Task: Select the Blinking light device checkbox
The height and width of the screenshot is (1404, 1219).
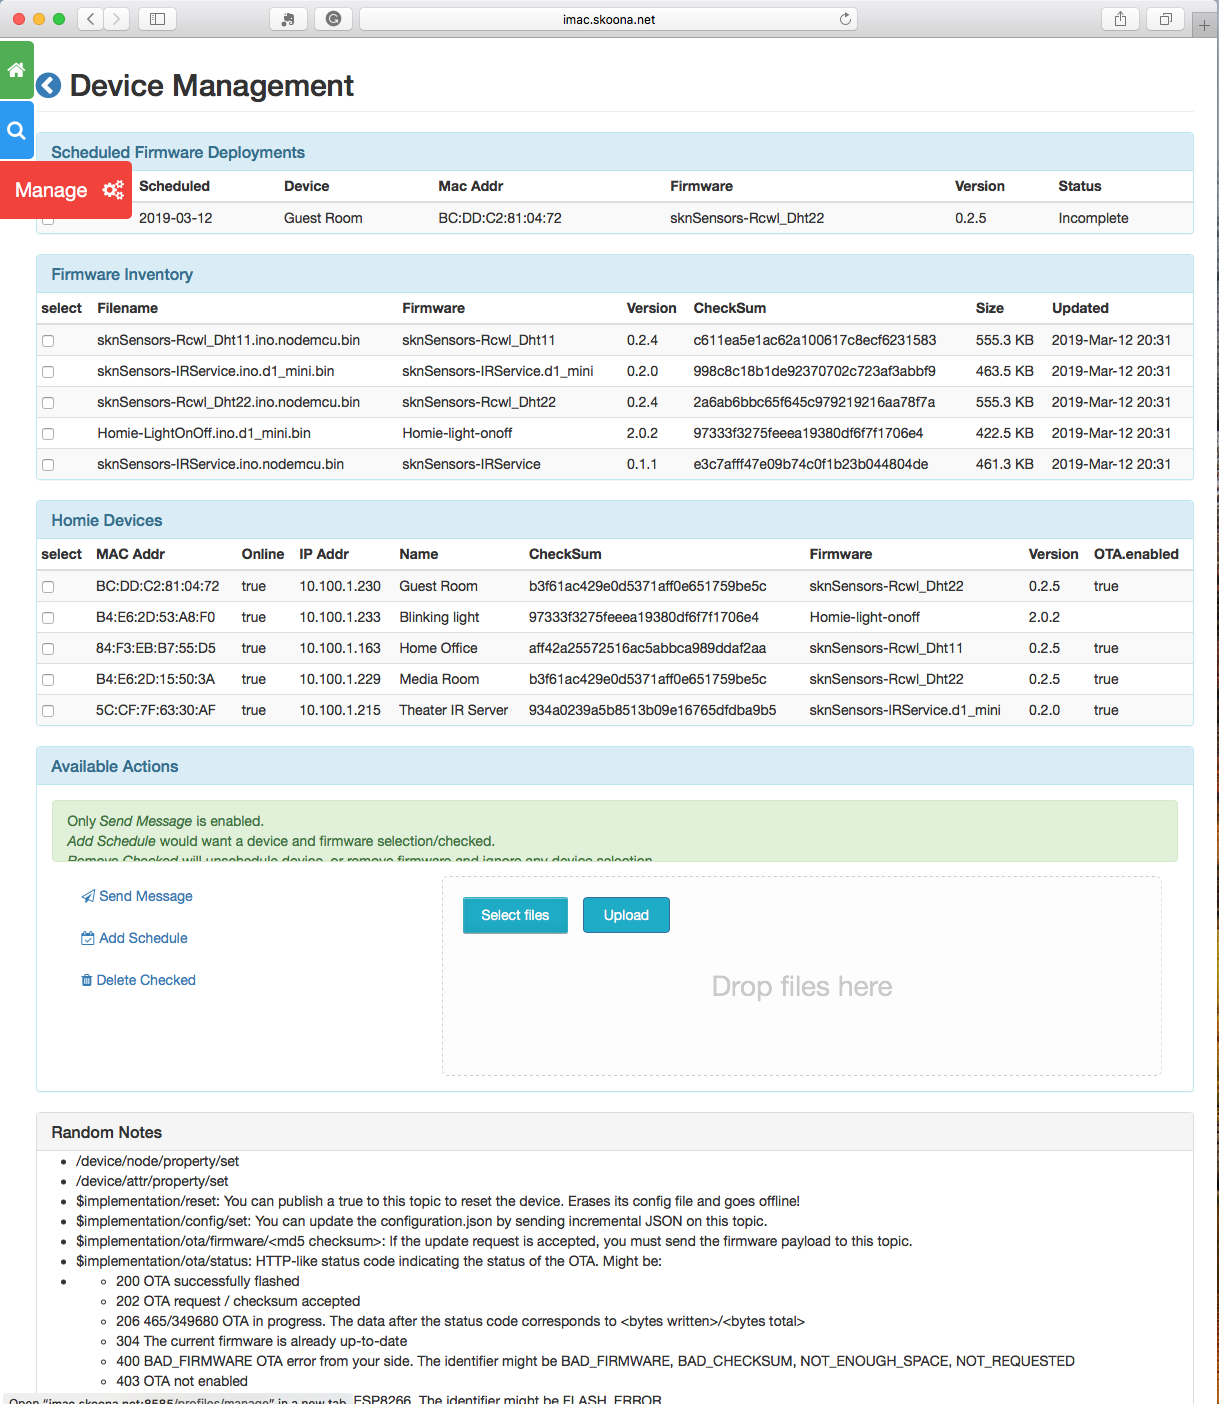Action: (x=48, y=618)
